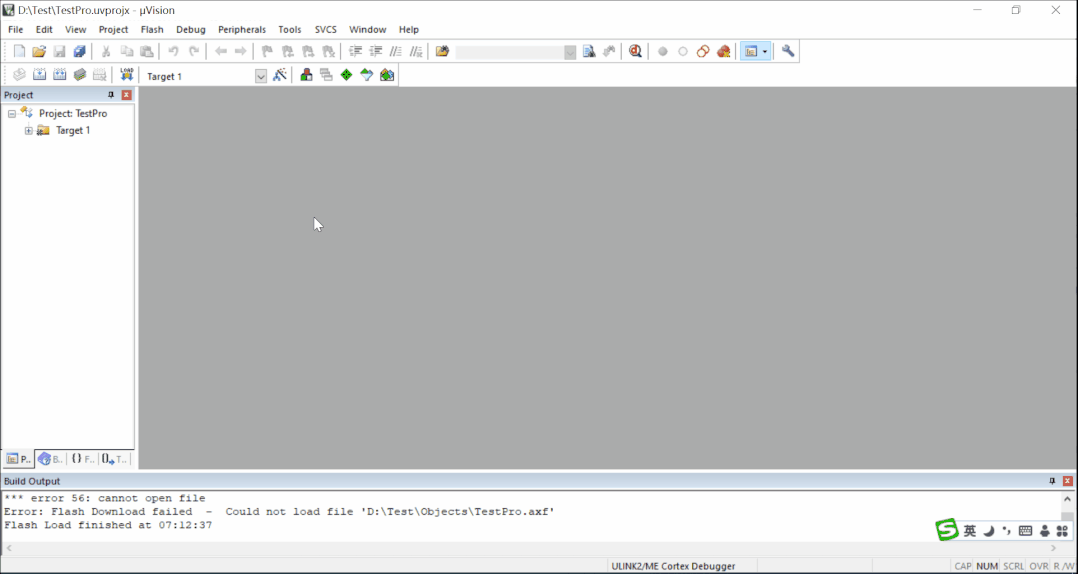This screenshot has width=1078, height=574.
Task: Build target files
Action: pos(40,75)
